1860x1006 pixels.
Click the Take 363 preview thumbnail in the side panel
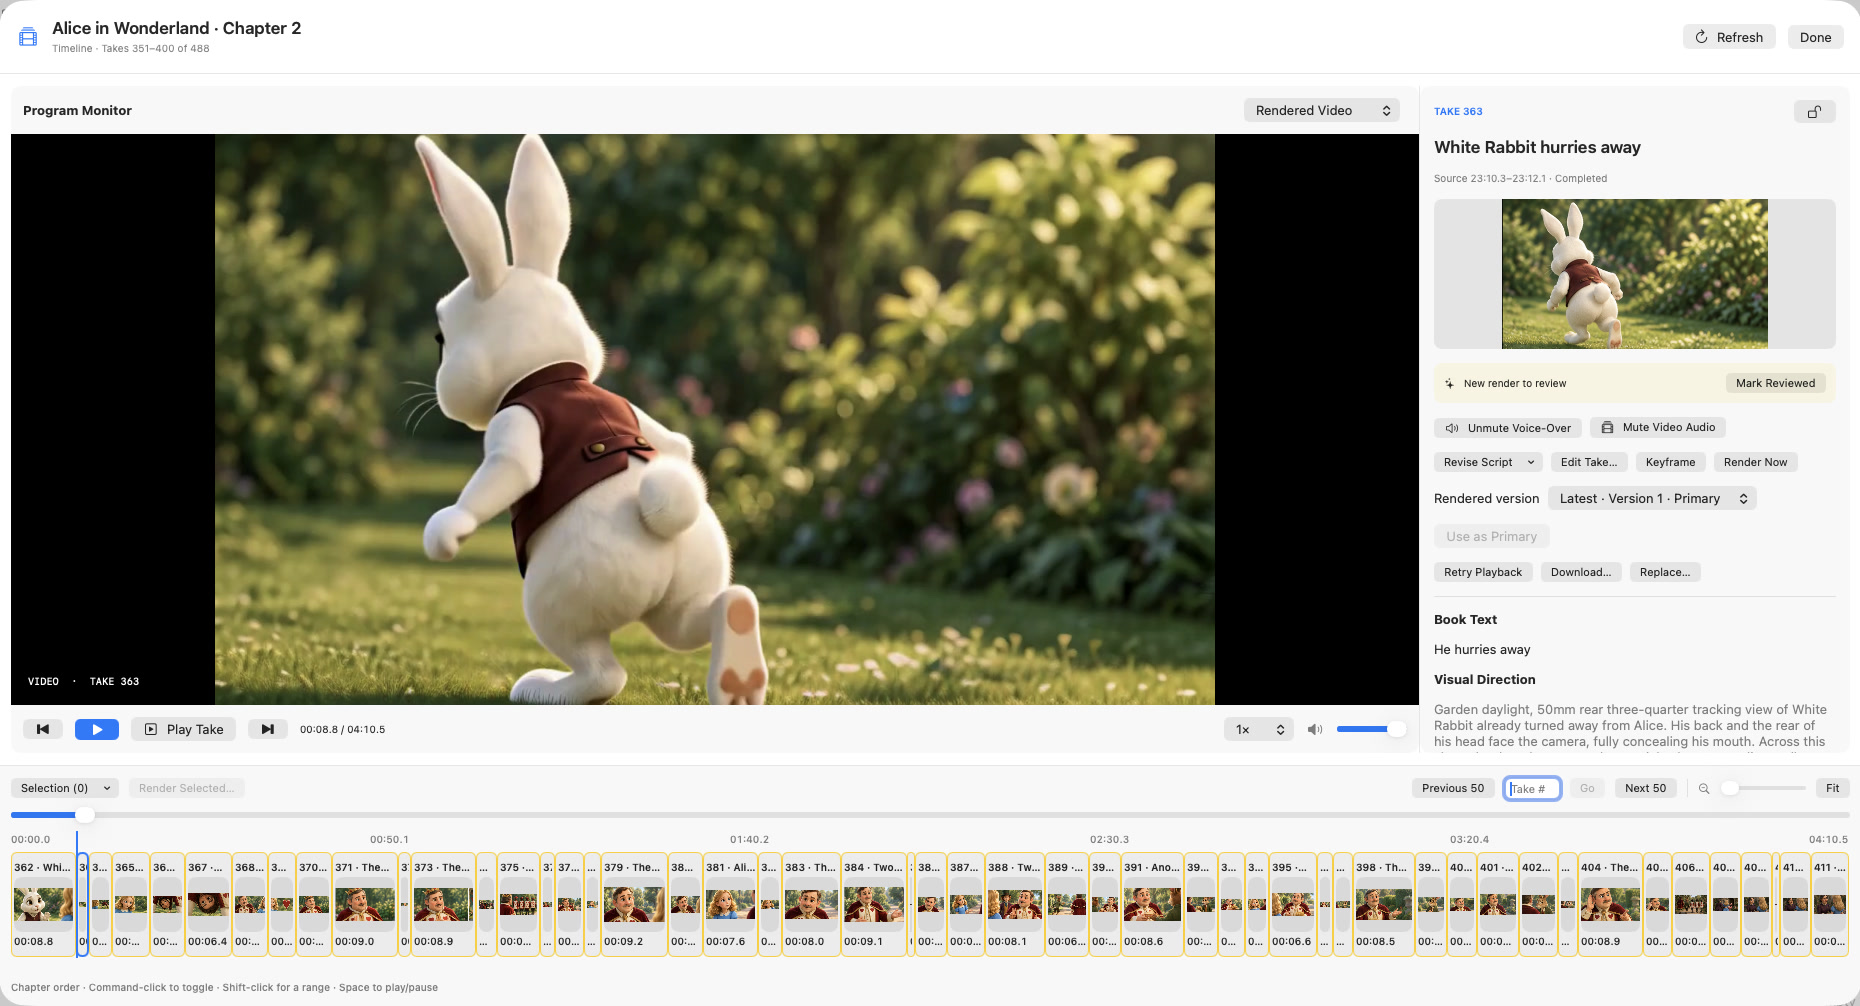(x=1634, y=274)
